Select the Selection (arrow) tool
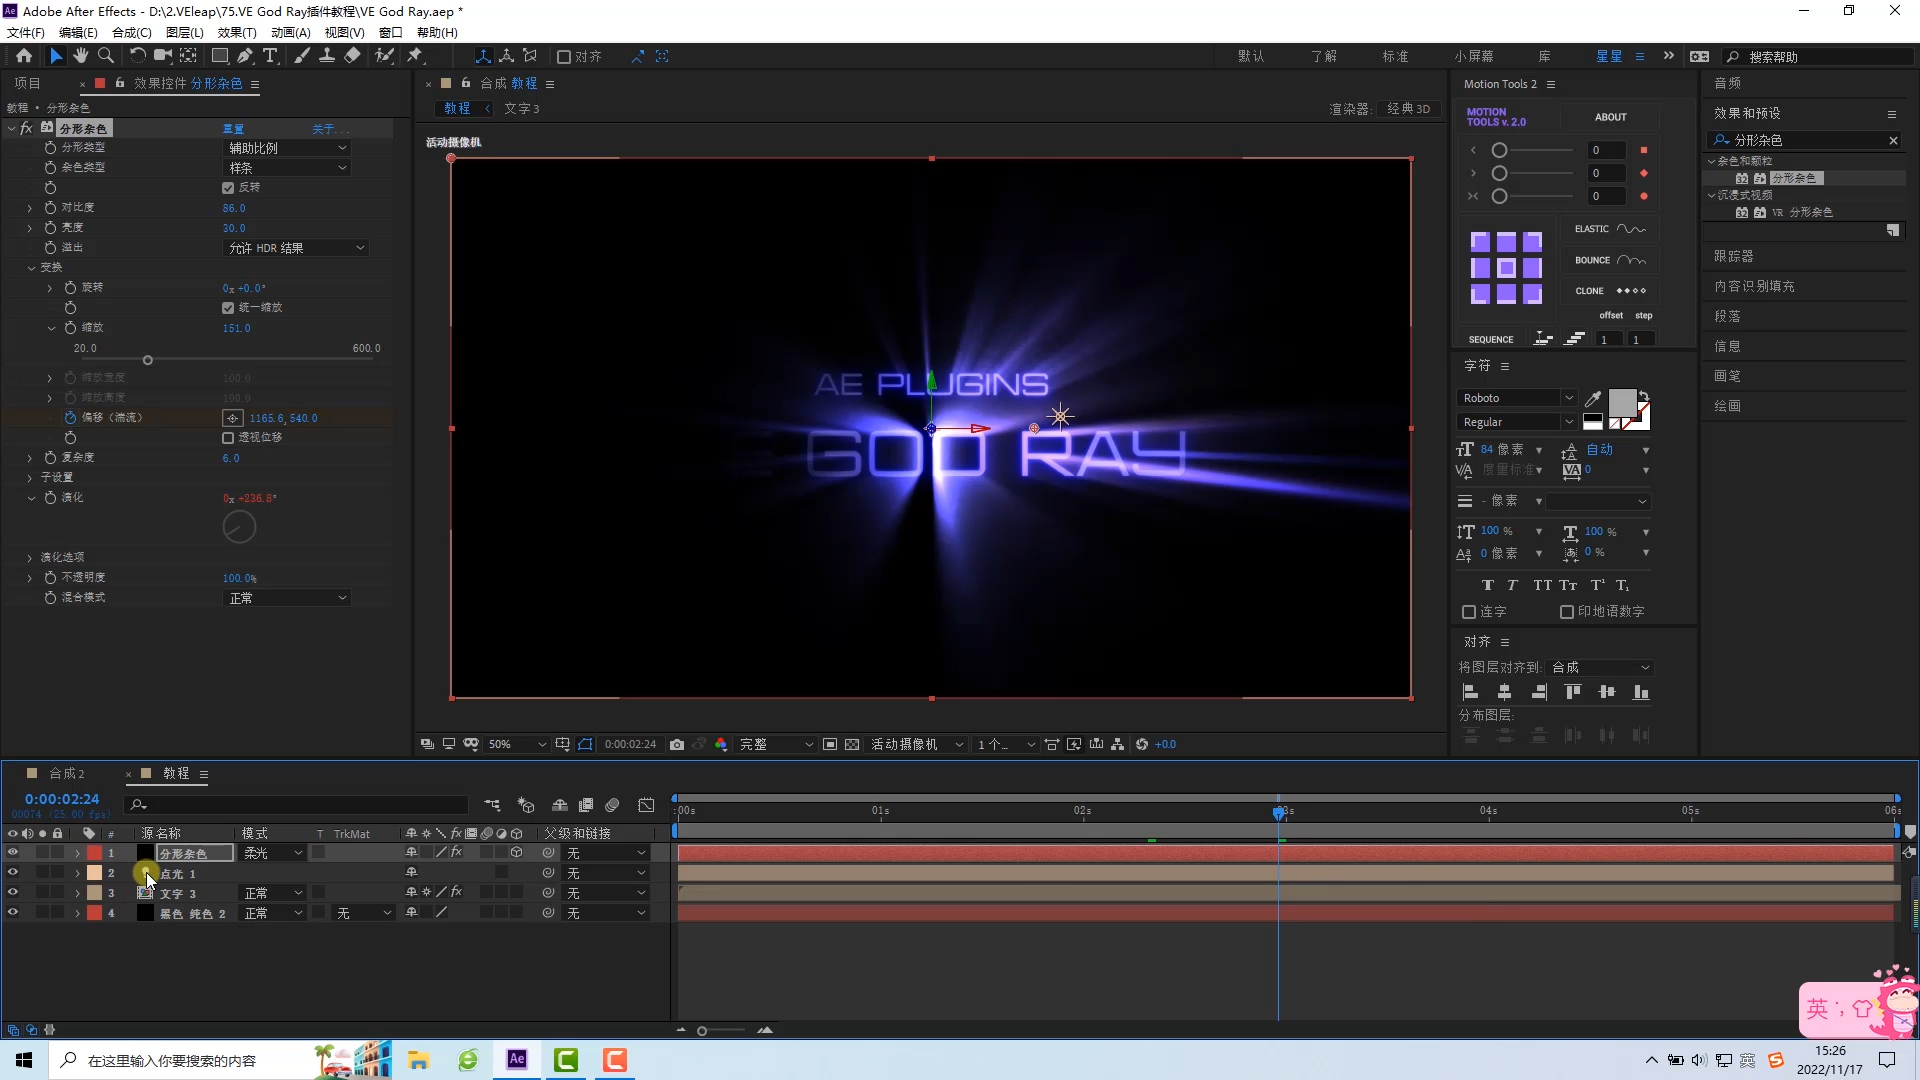The image size is (1920, 1080). tap(56, 56)
